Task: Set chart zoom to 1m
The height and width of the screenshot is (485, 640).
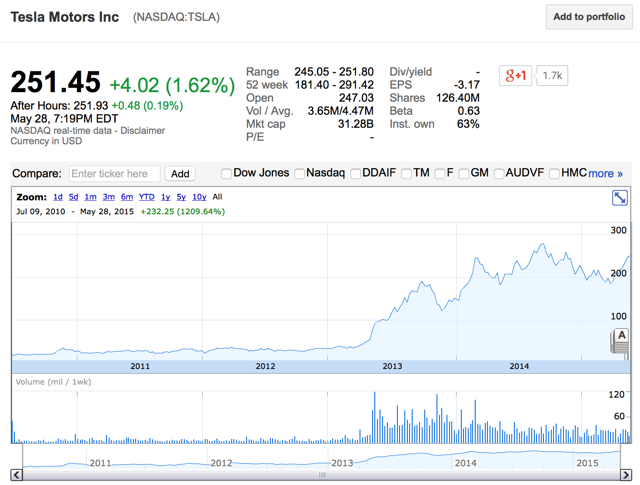Action: click(90, 197)
